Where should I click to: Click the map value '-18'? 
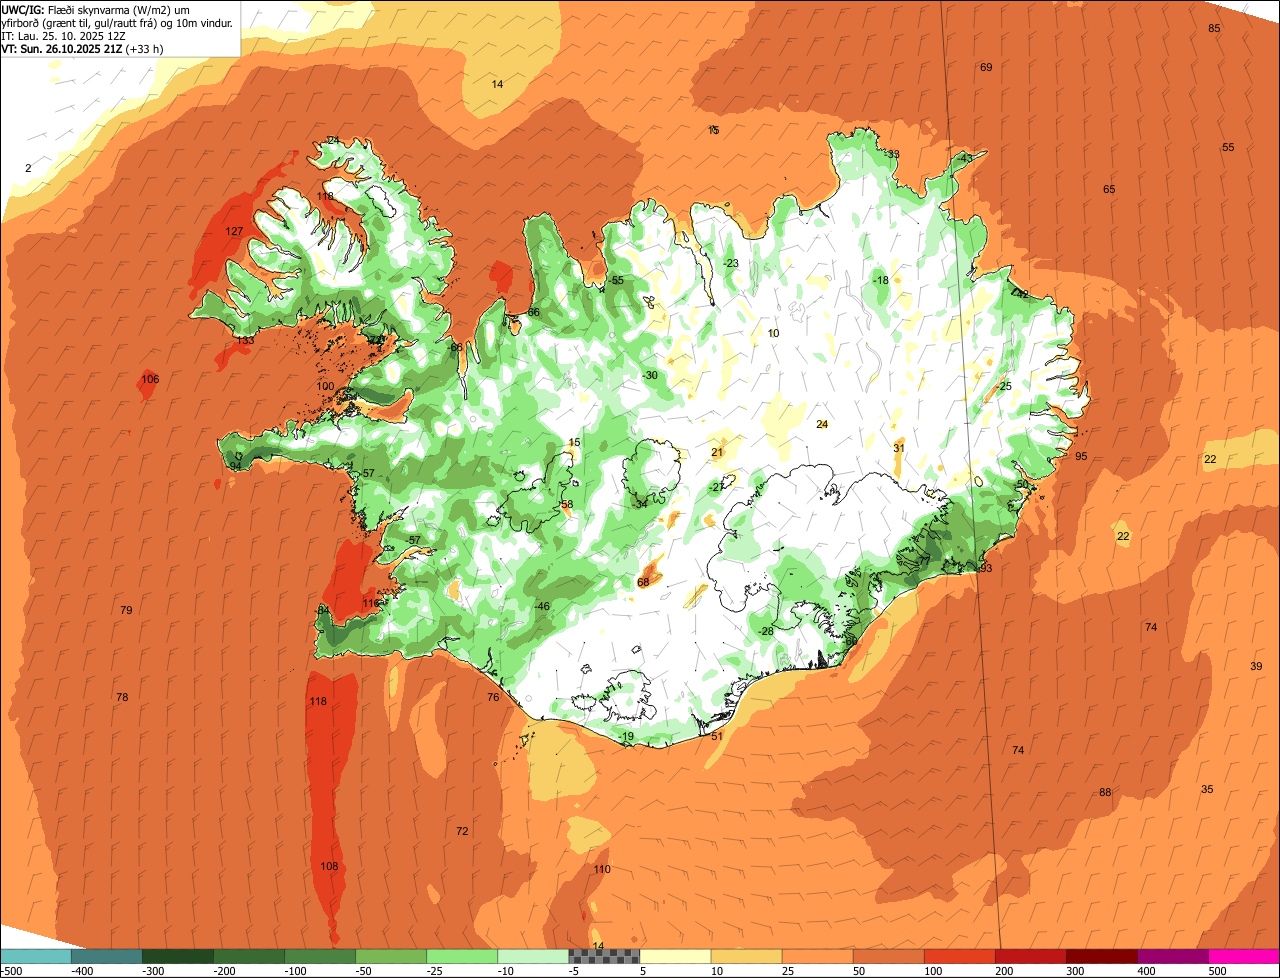[x=880, y=280]
